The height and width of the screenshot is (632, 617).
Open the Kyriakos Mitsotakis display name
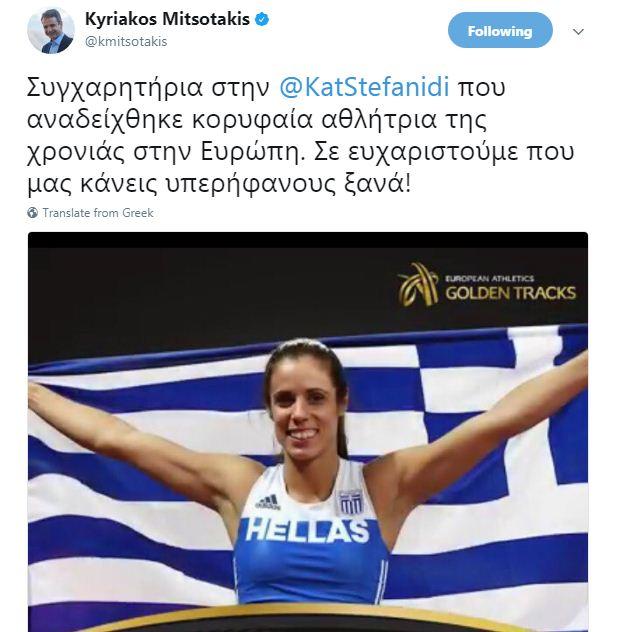[x=167, y=19]
